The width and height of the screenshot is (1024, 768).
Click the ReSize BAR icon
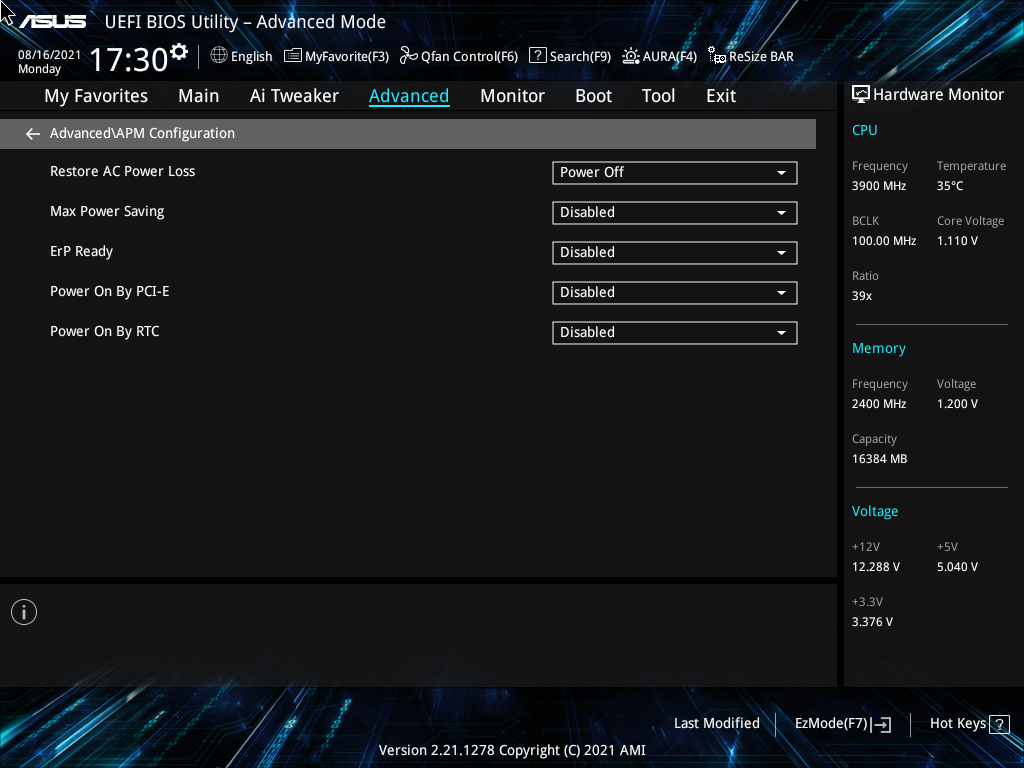(x=717, y=56)
